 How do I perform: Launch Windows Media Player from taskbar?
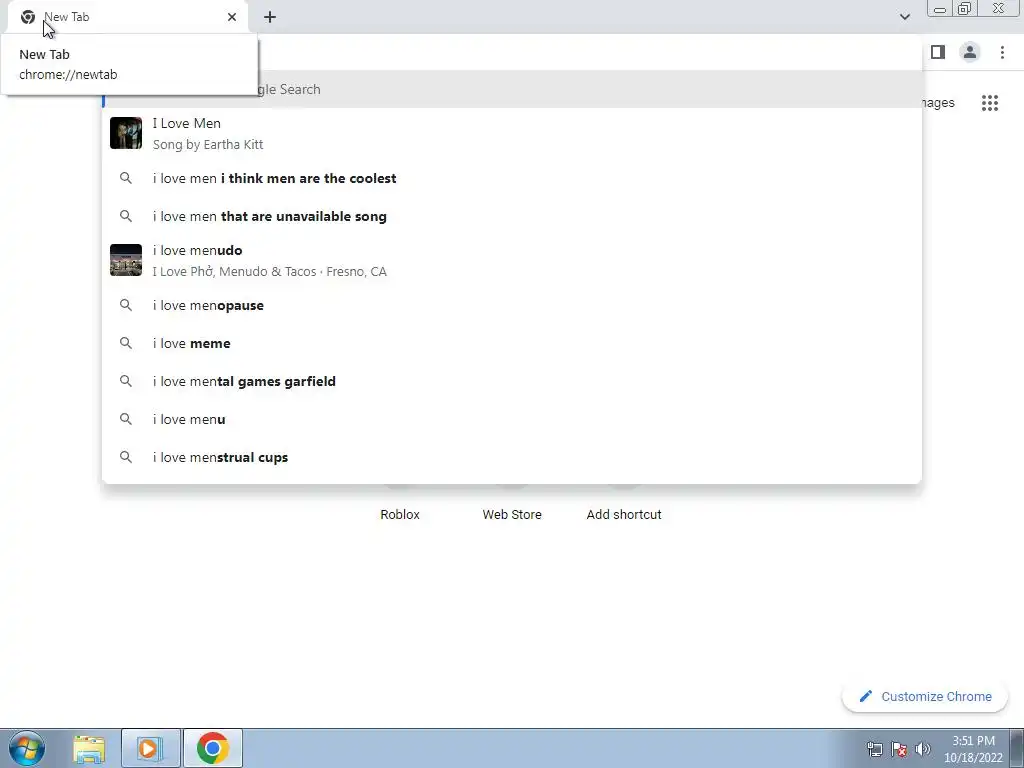click(x=150, y=748)
